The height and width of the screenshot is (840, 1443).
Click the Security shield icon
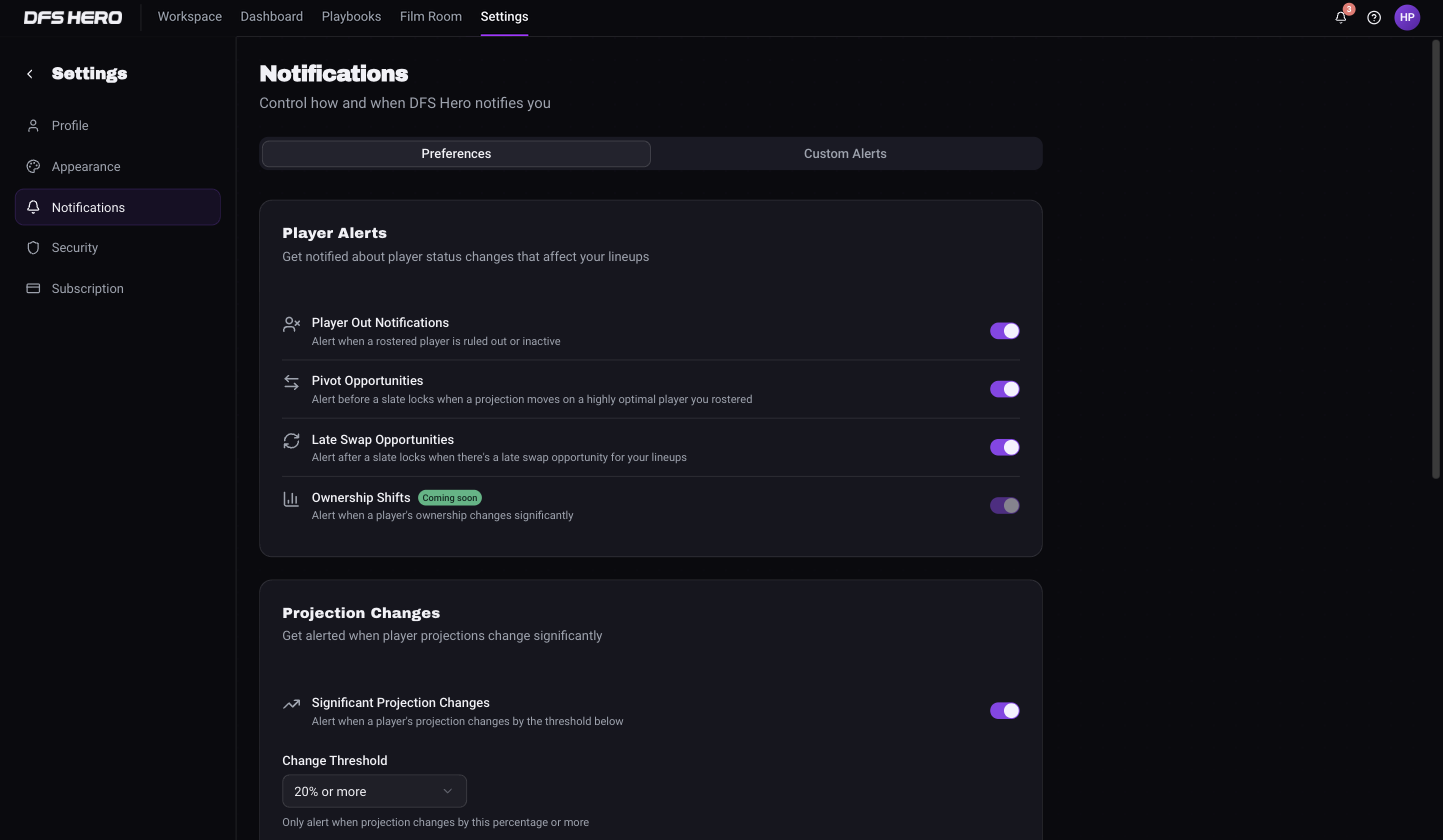point(33,248)
